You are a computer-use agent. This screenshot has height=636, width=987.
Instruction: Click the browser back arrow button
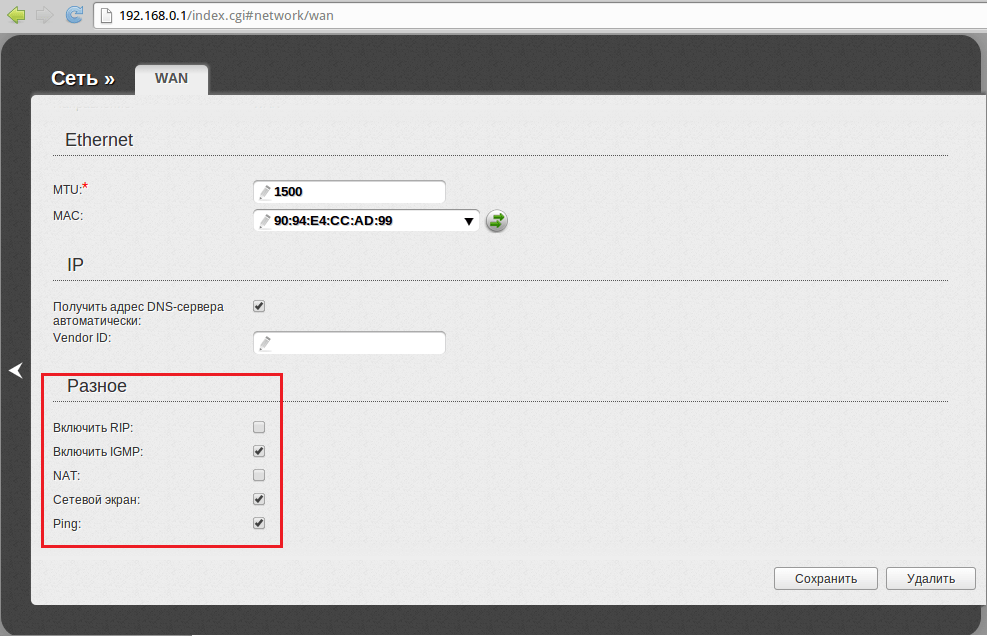click(16, 15)
